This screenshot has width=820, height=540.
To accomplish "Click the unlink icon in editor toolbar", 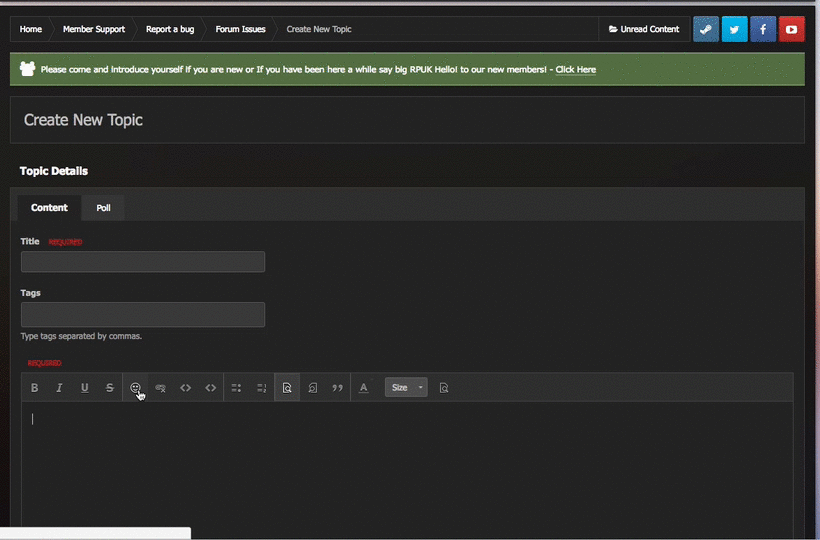I will click(161, 387).
